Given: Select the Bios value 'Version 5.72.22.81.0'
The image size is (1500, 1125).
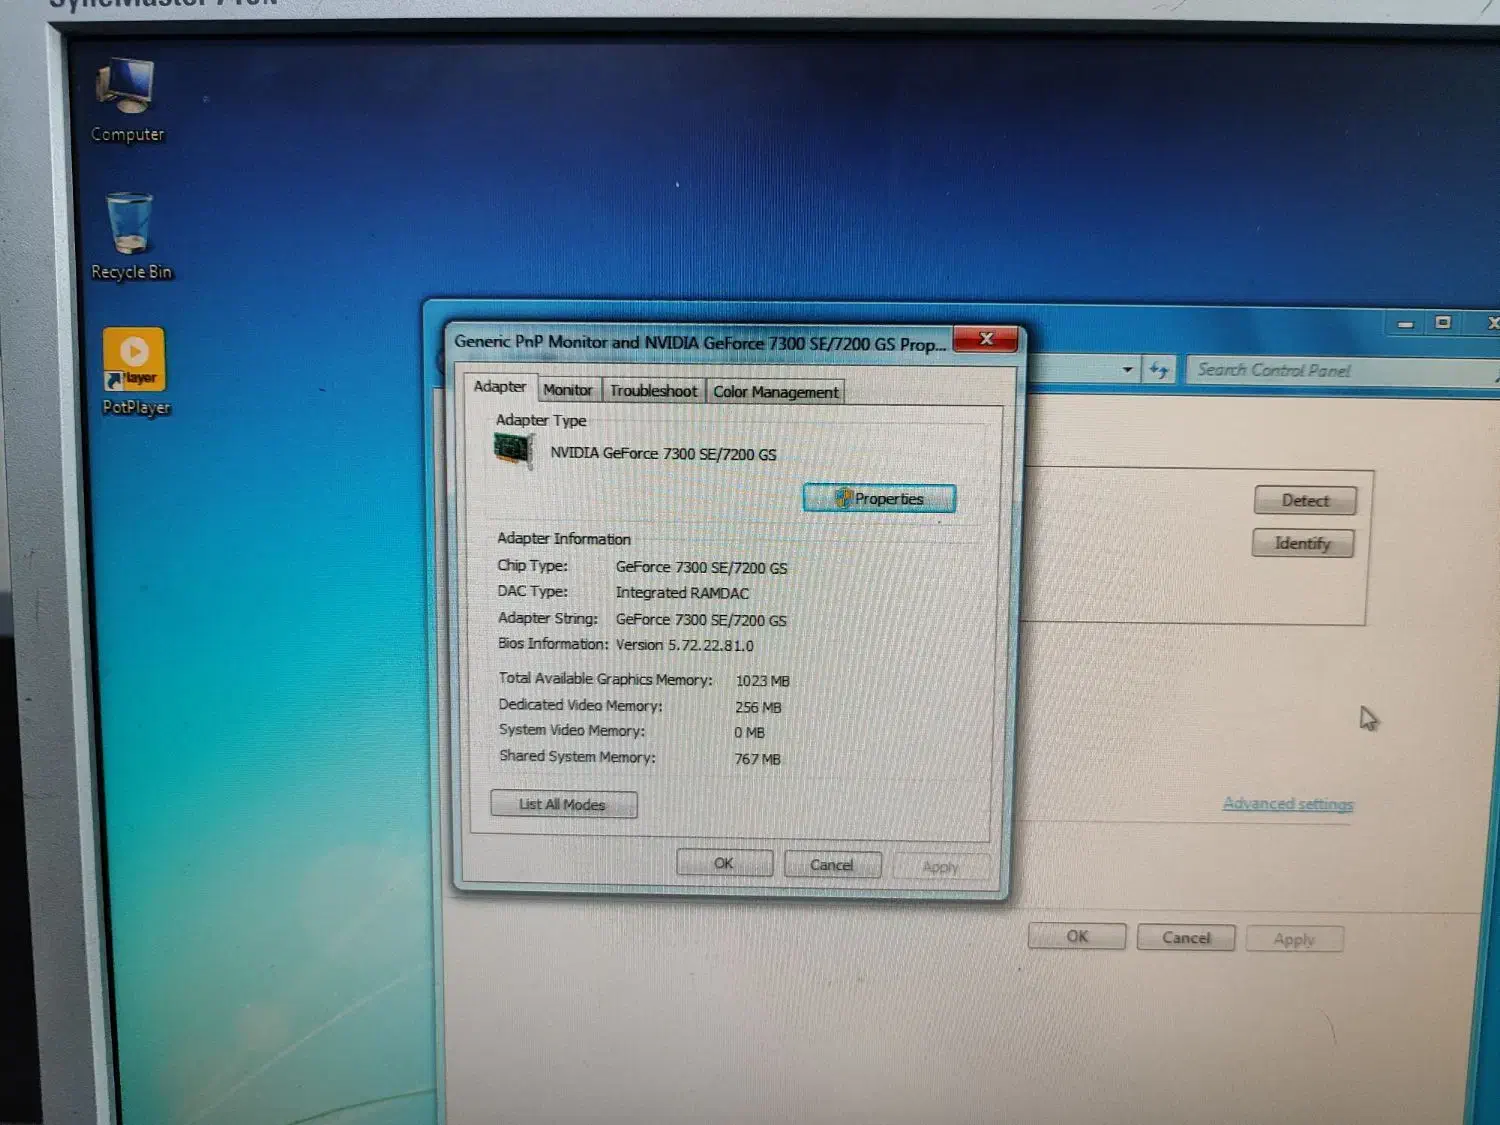Looking at the screenshot, I should click(685, 645).
